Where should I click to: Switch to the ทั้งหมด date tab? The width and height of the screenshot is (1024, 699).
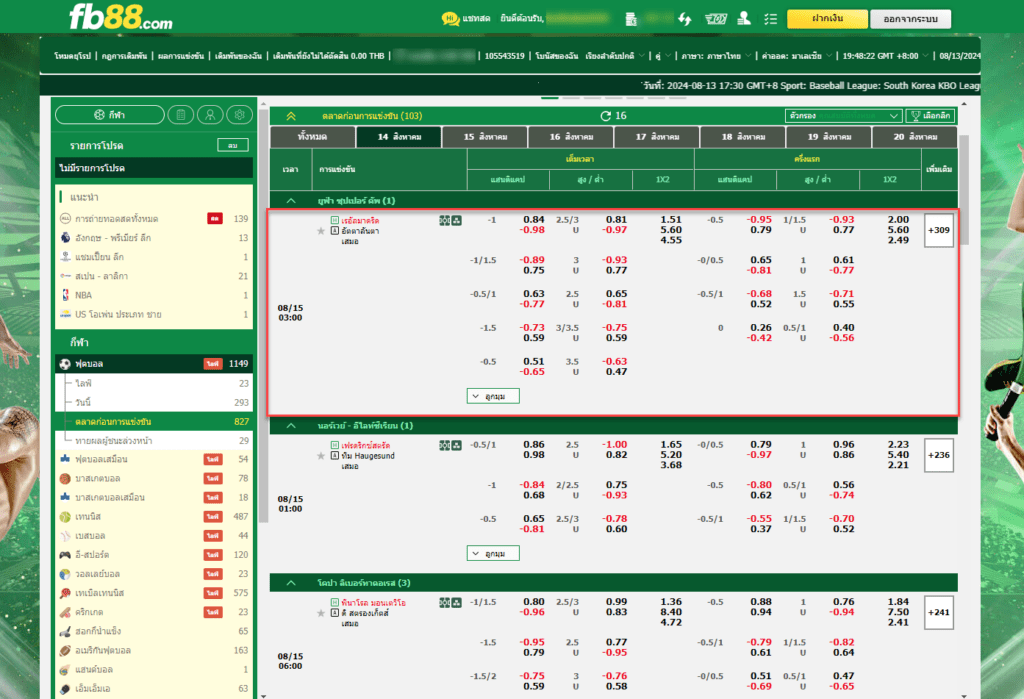[x=312, y=137]
